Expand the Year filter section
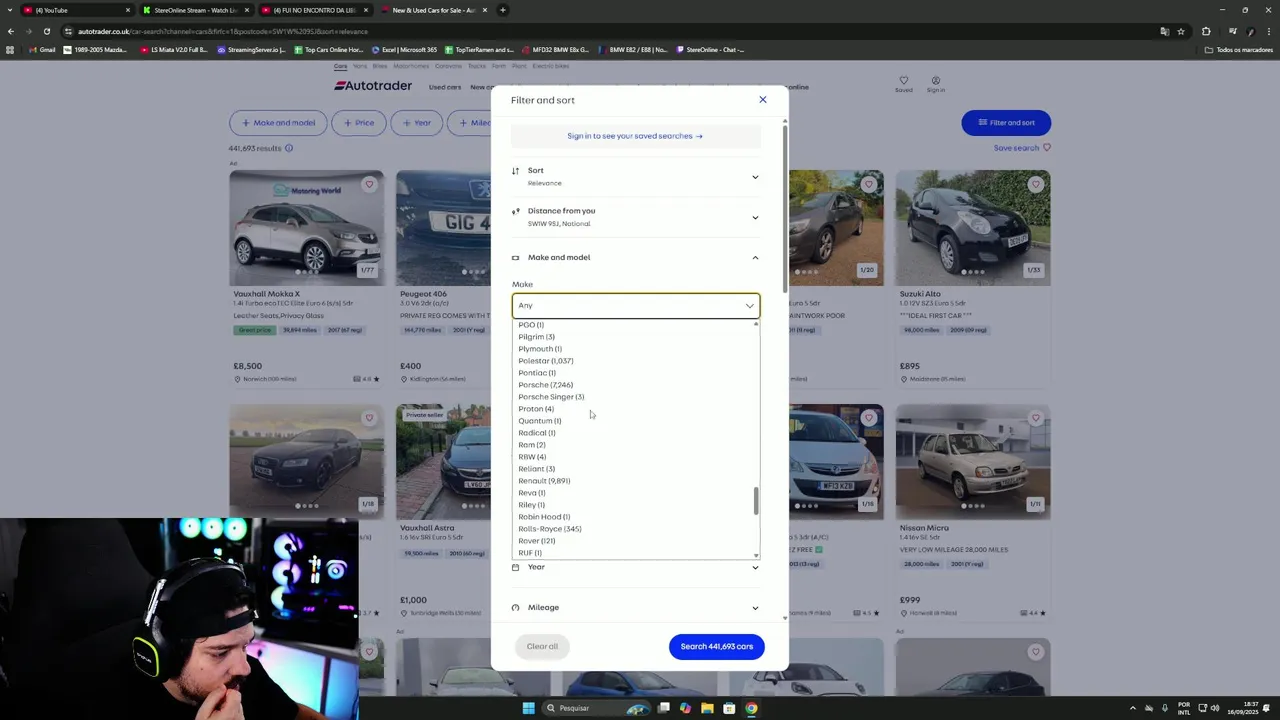 [x=636, y=567]
